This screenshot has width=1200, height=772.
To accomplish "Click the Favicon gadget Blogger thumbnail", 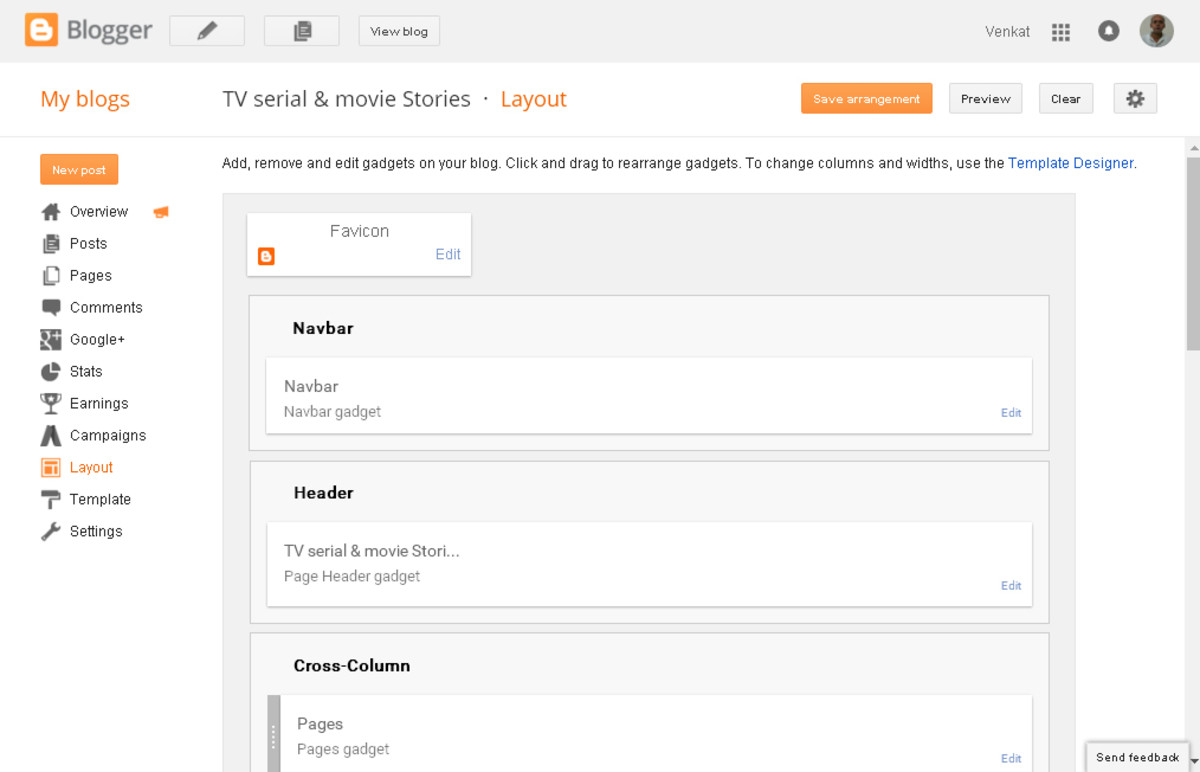I will (266, 256).
